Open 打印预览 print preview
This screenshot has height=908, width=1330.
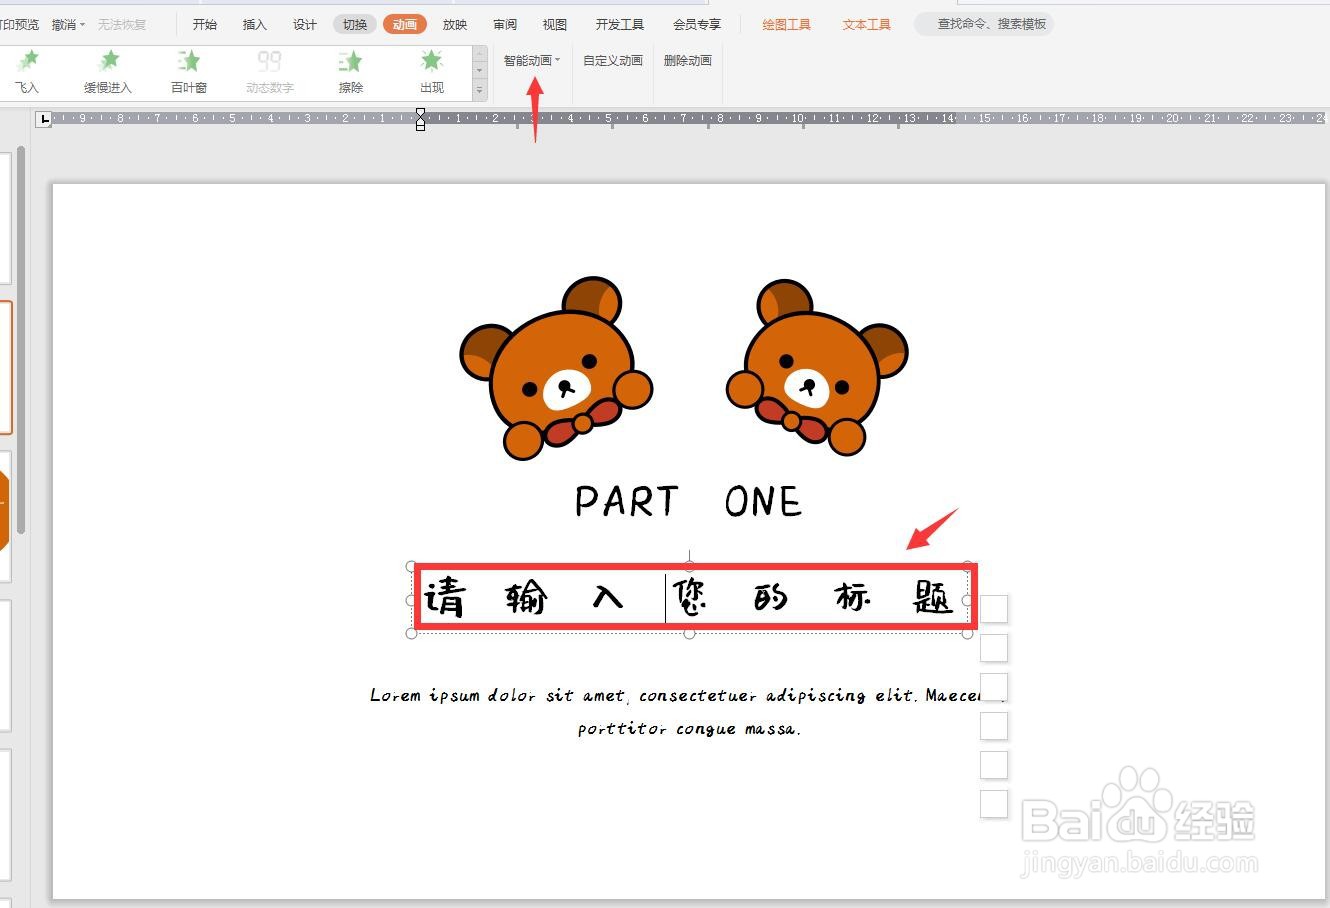[x=20, y=24]
